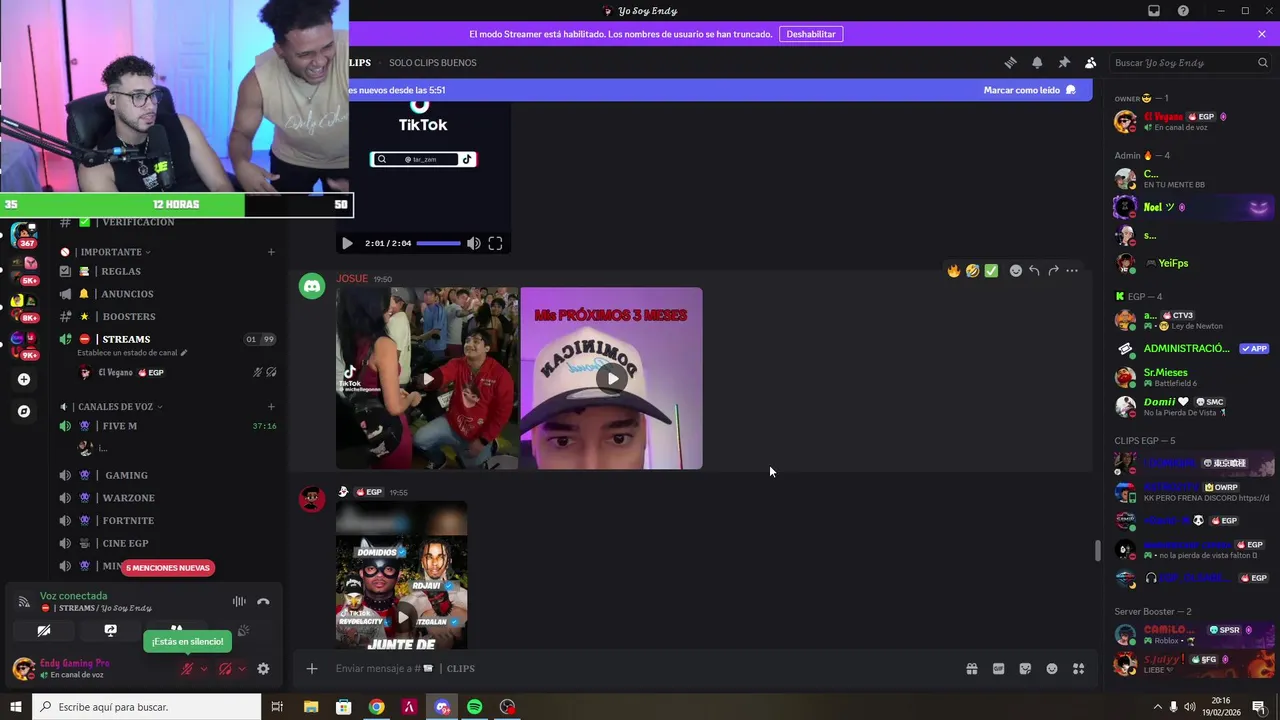Open the Discord inbox icon in title bar
The image size is (1280, 720).
pos(1154,11)
